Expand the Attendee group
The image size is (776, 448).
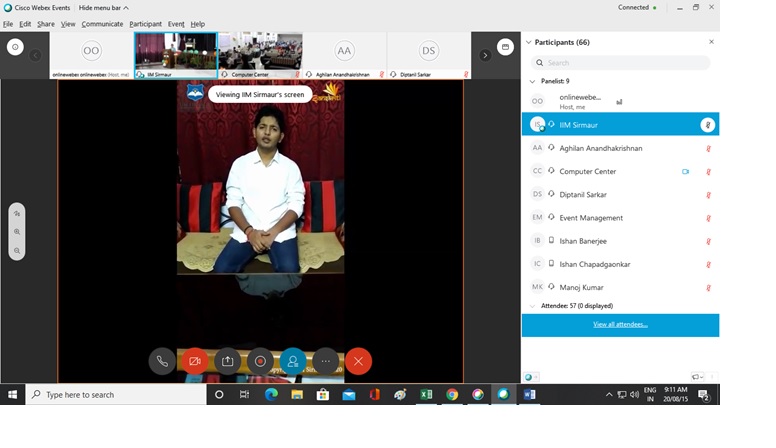pos(533,306)
